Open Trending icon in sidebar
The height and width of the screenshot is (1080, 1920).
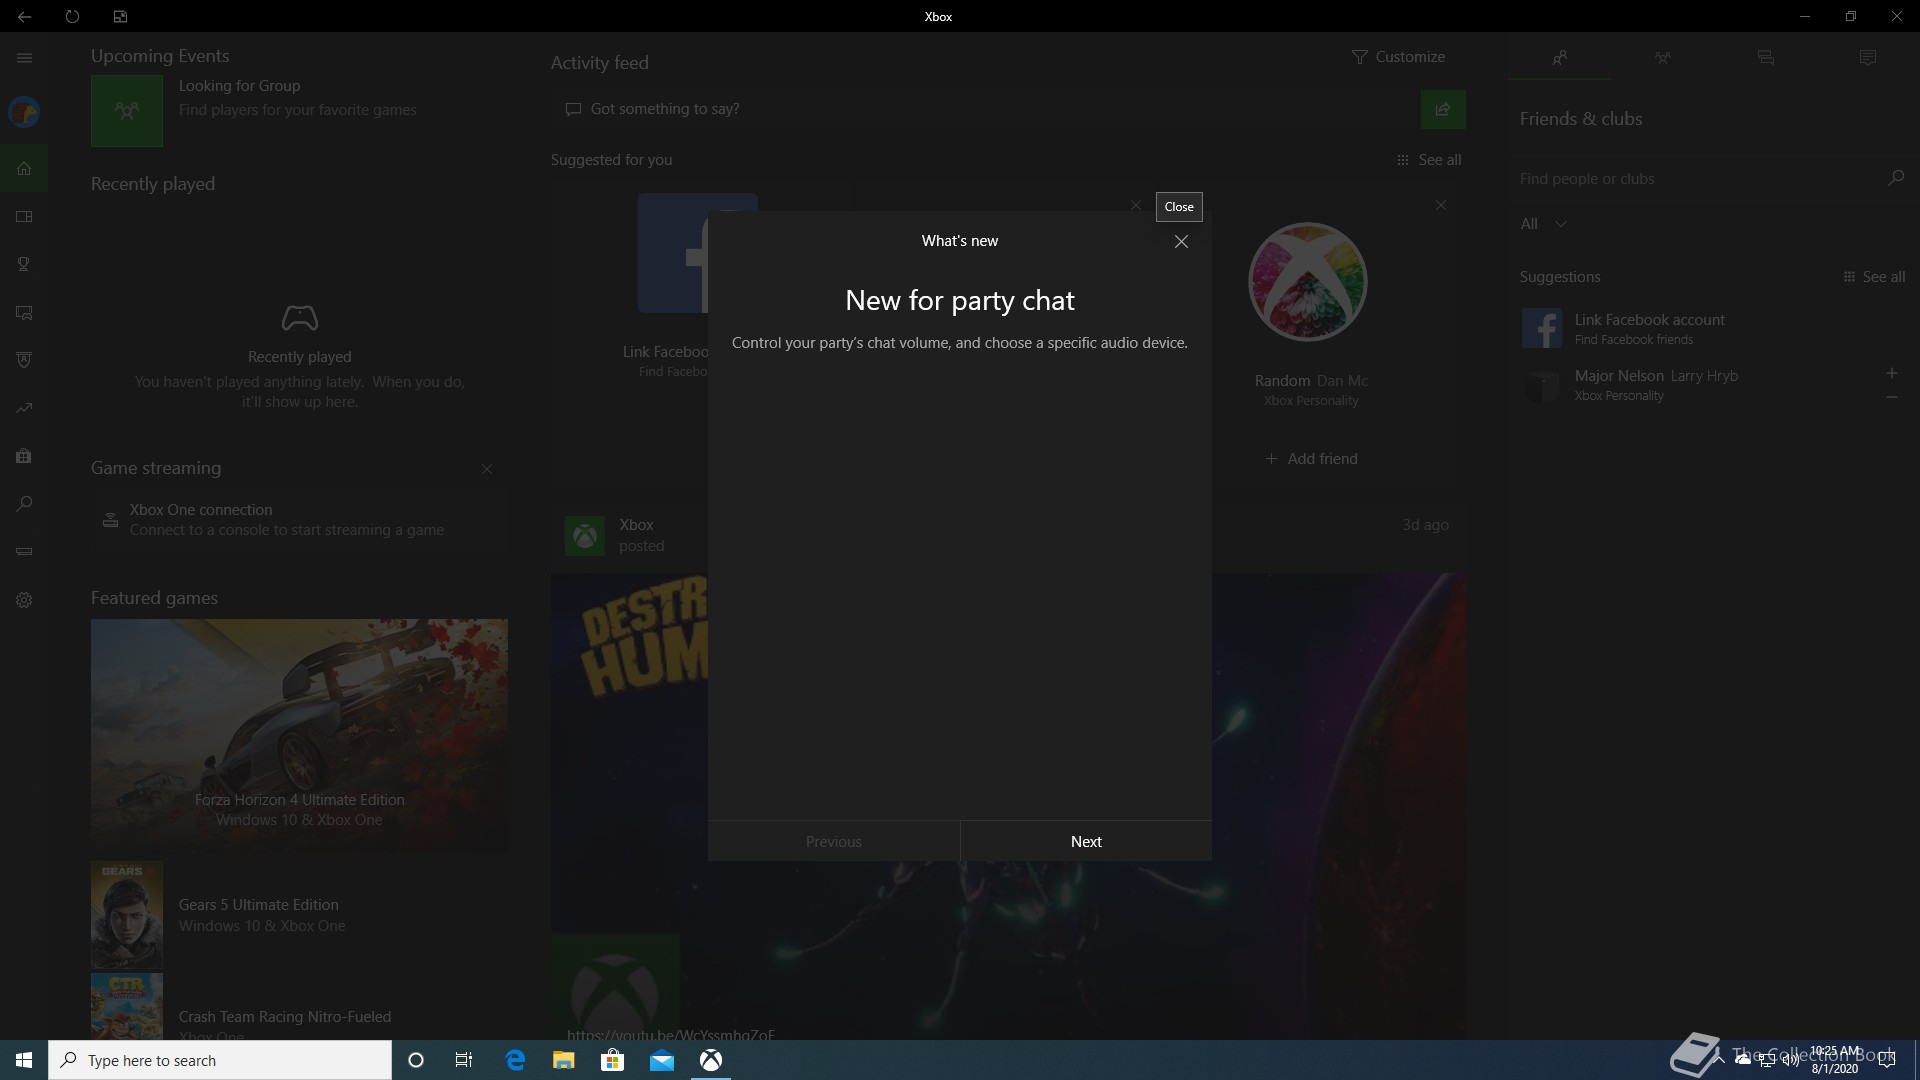point(24,408)
